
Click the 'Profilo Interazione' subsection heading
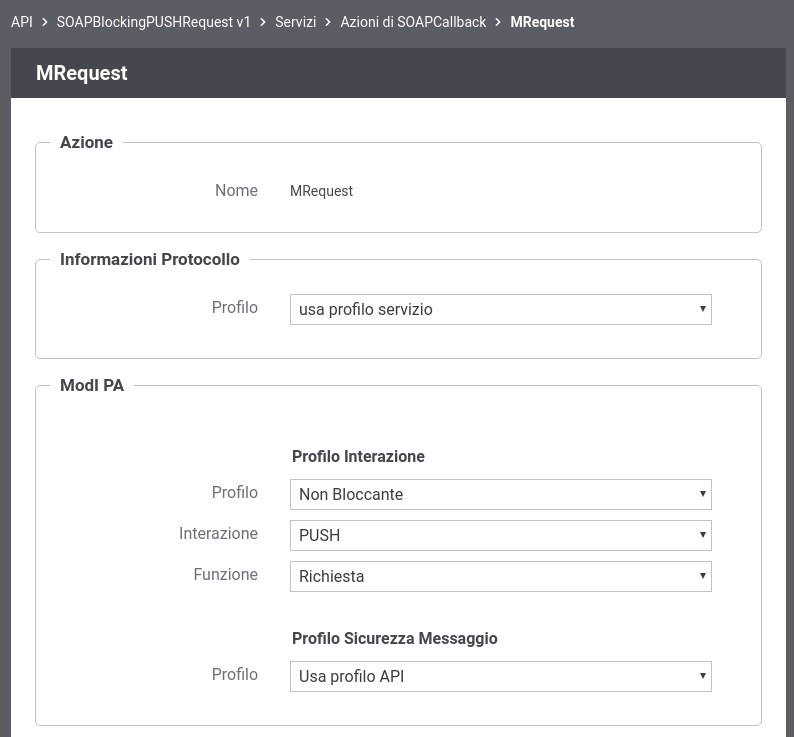point(359,456)
